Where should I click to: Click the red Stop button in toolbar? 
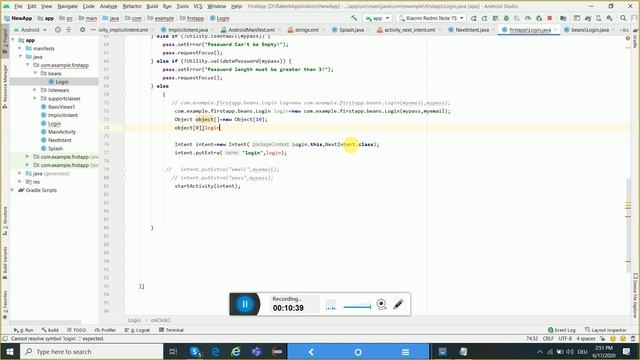(x=550, y=18)
